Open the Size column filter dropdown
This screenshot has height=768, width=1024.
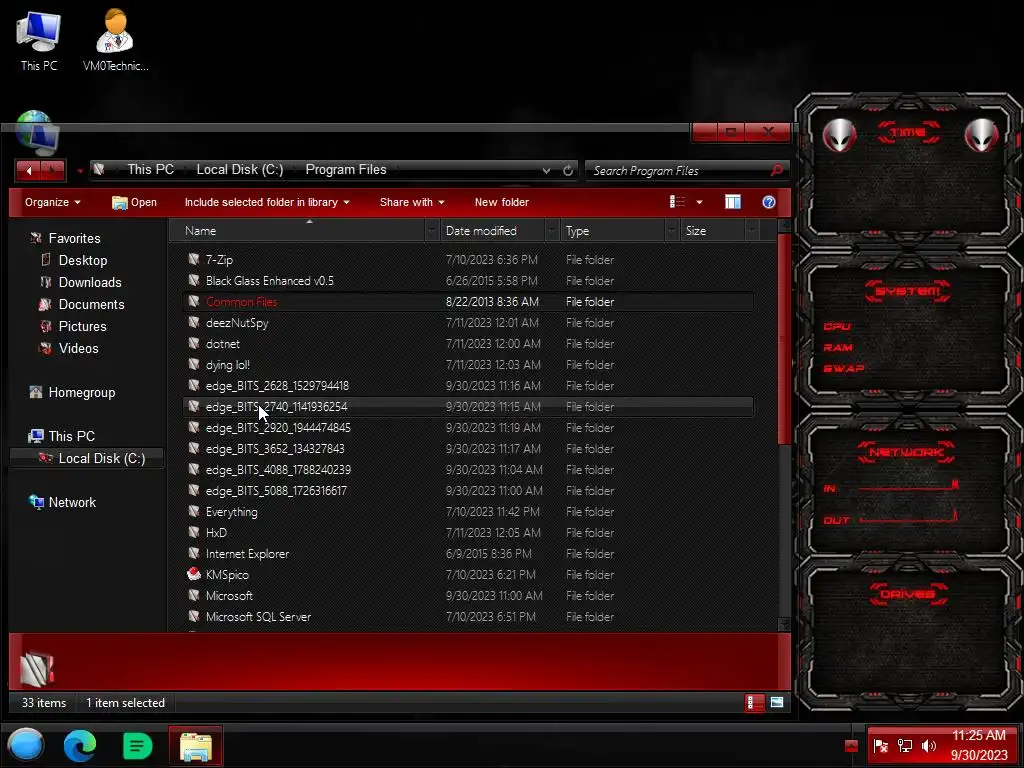[752, 231]
